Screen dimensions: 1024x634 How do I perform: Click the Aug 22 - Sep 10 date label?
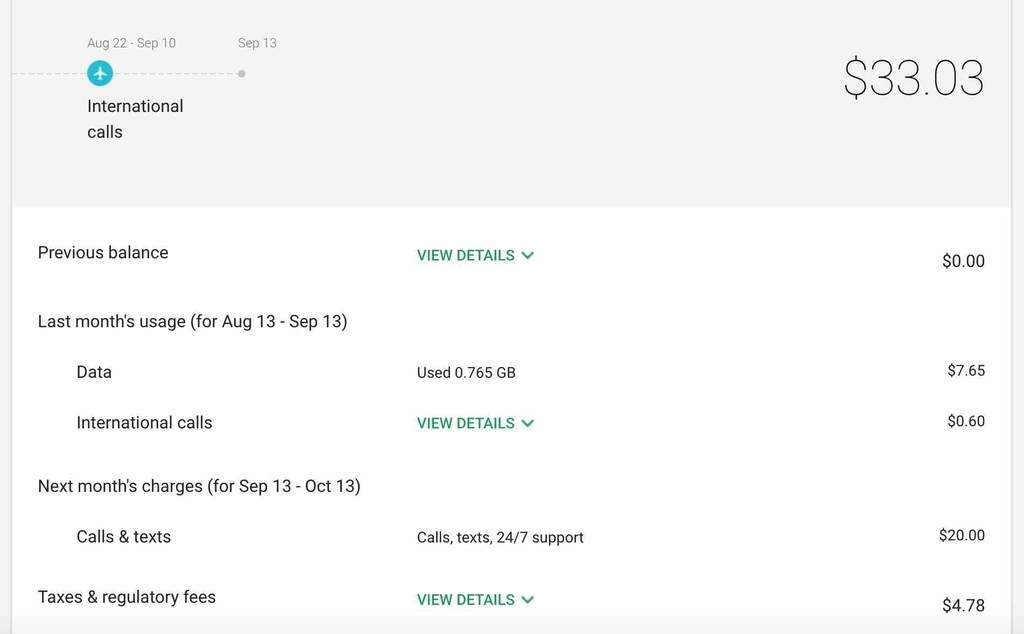pyautogui.click(x=131, y=43)
